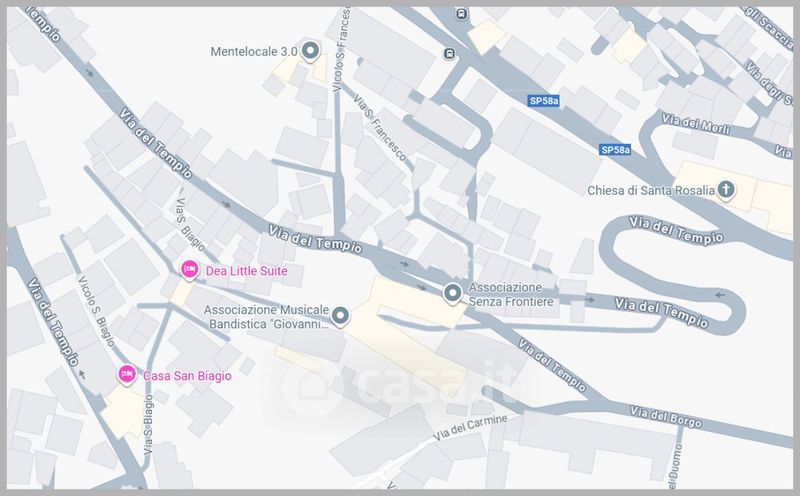
Task: Select the bus stop icon near Vicolo S. Francesco
Action: tap(449, 53)
